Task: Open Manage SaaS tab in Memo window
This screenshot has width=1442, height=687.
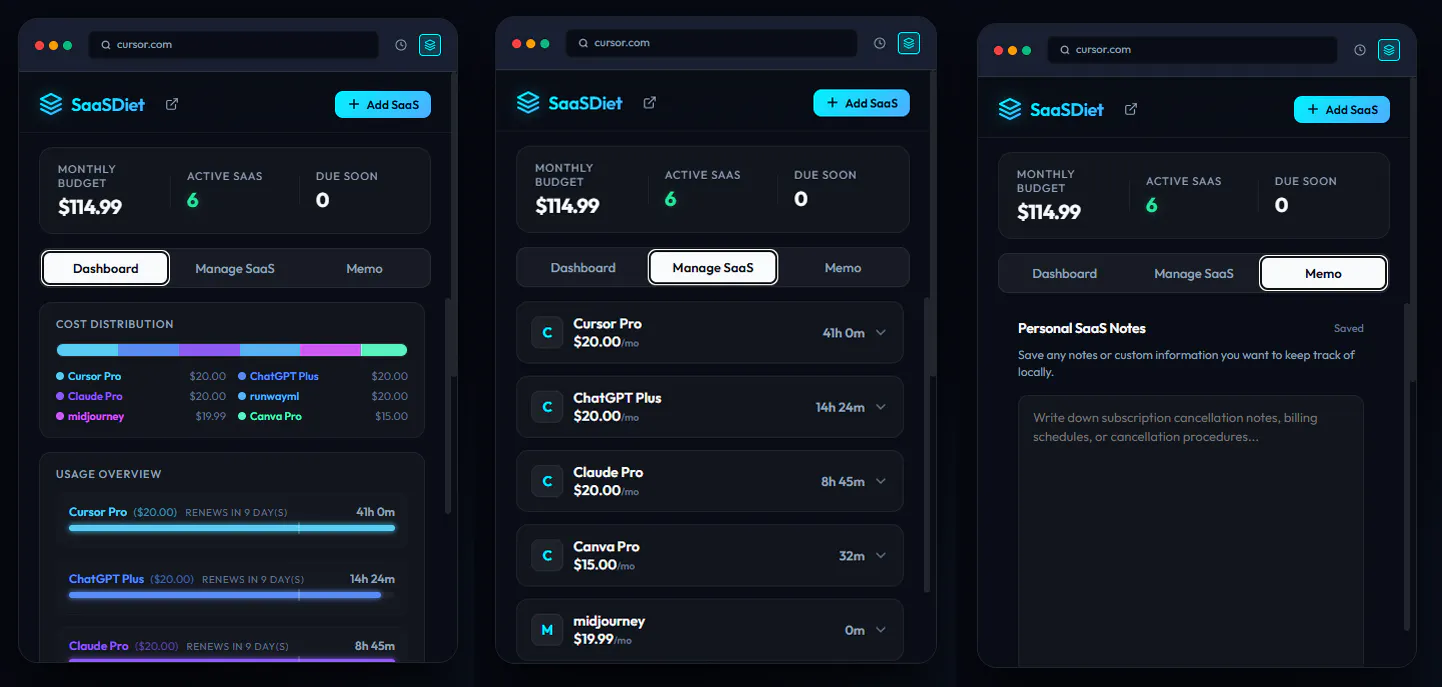Action: pos(1194,273)
